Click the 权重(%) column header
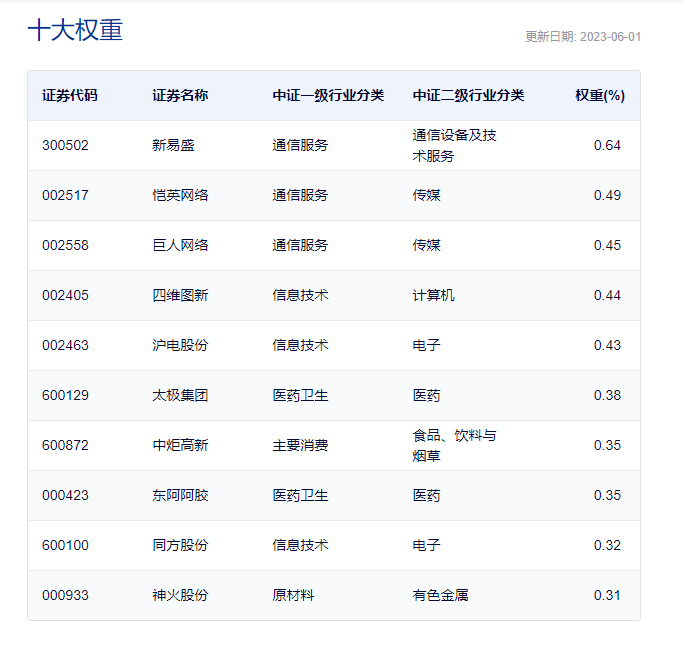 [600, 95]
